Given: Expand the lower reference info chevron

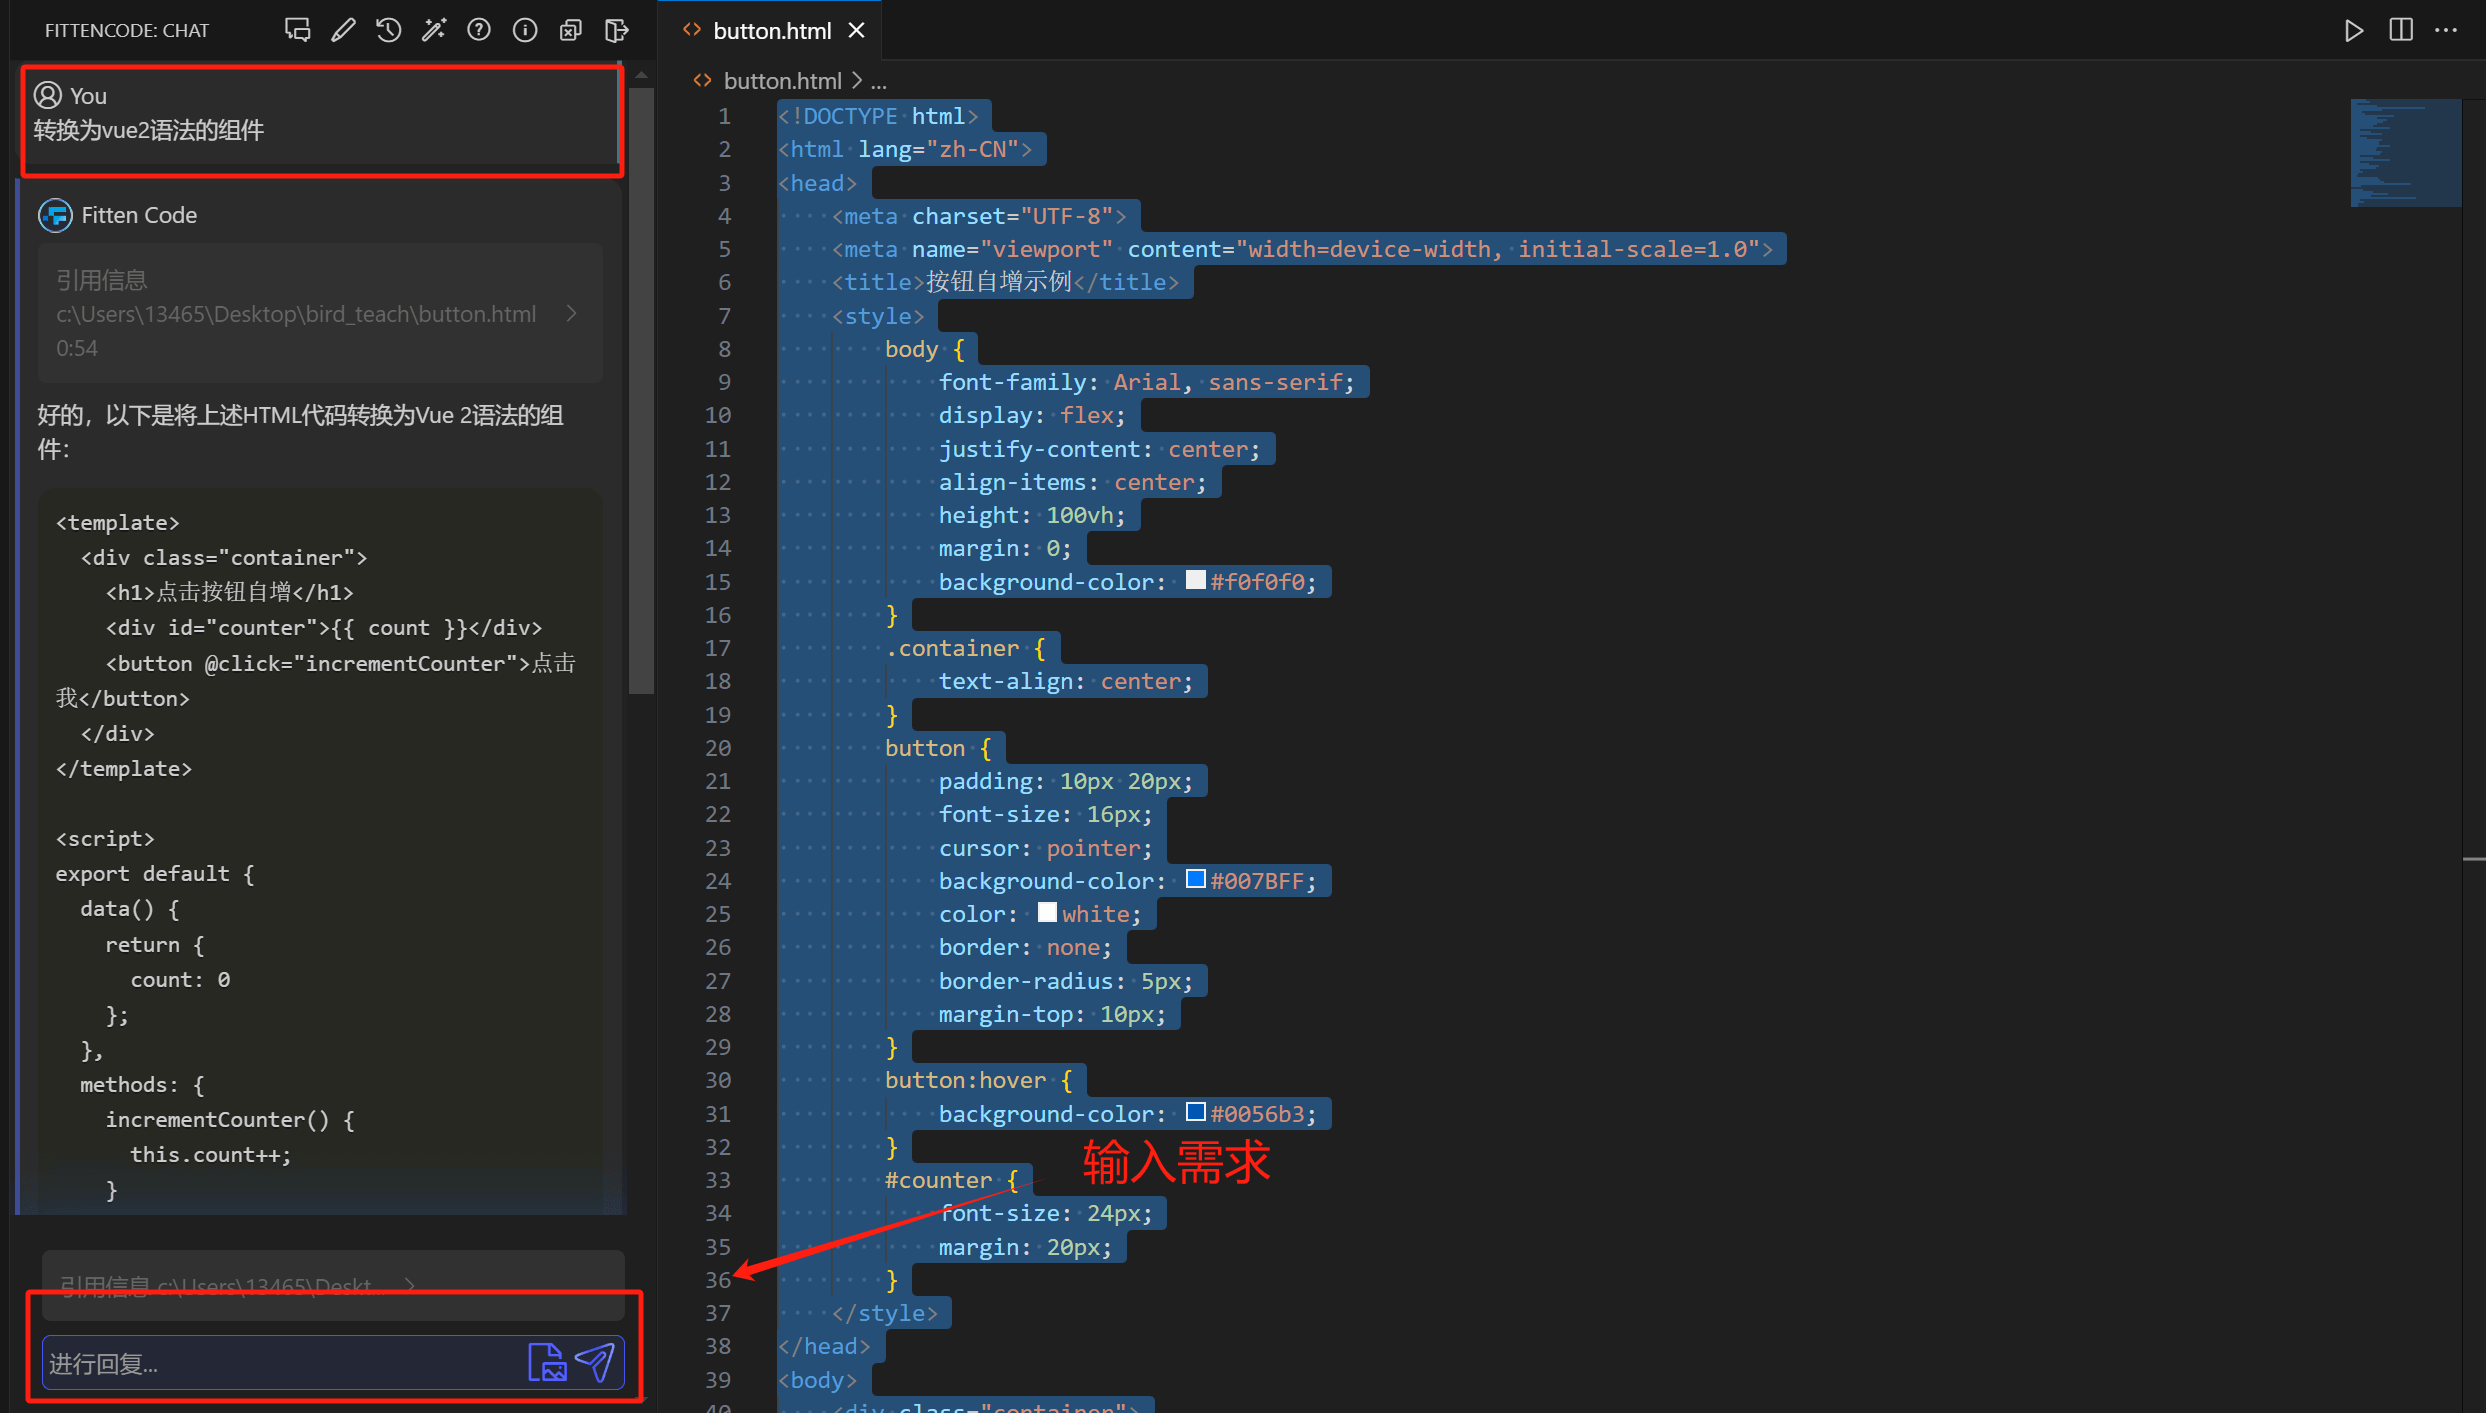Looking at the screenshot, I should click(408, 1285).
